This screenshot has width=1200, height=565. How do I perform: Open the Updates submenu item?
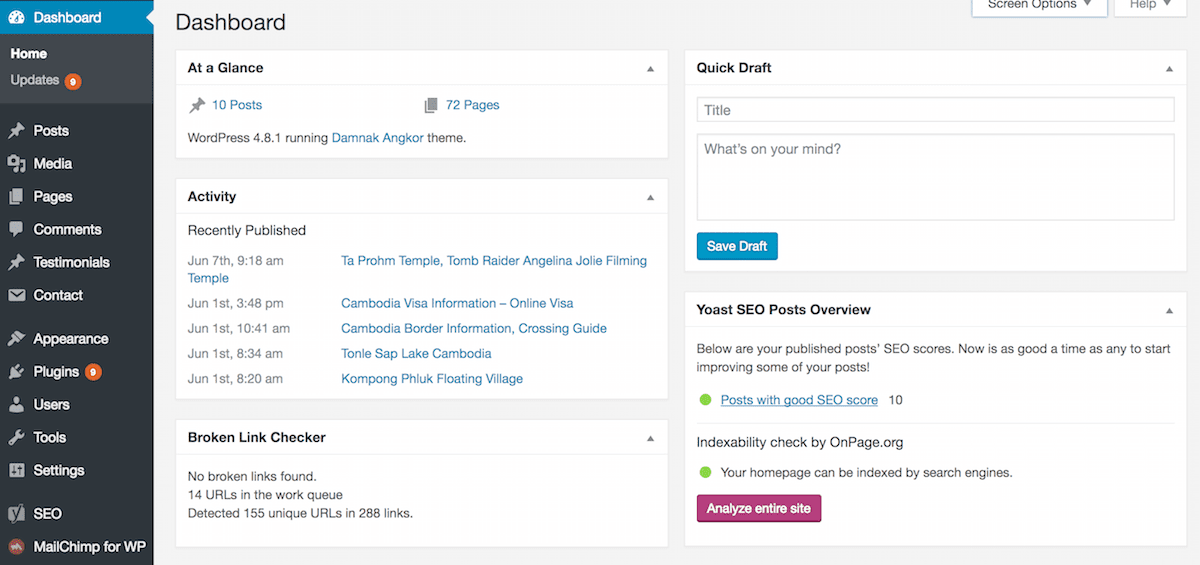point(35,80)
